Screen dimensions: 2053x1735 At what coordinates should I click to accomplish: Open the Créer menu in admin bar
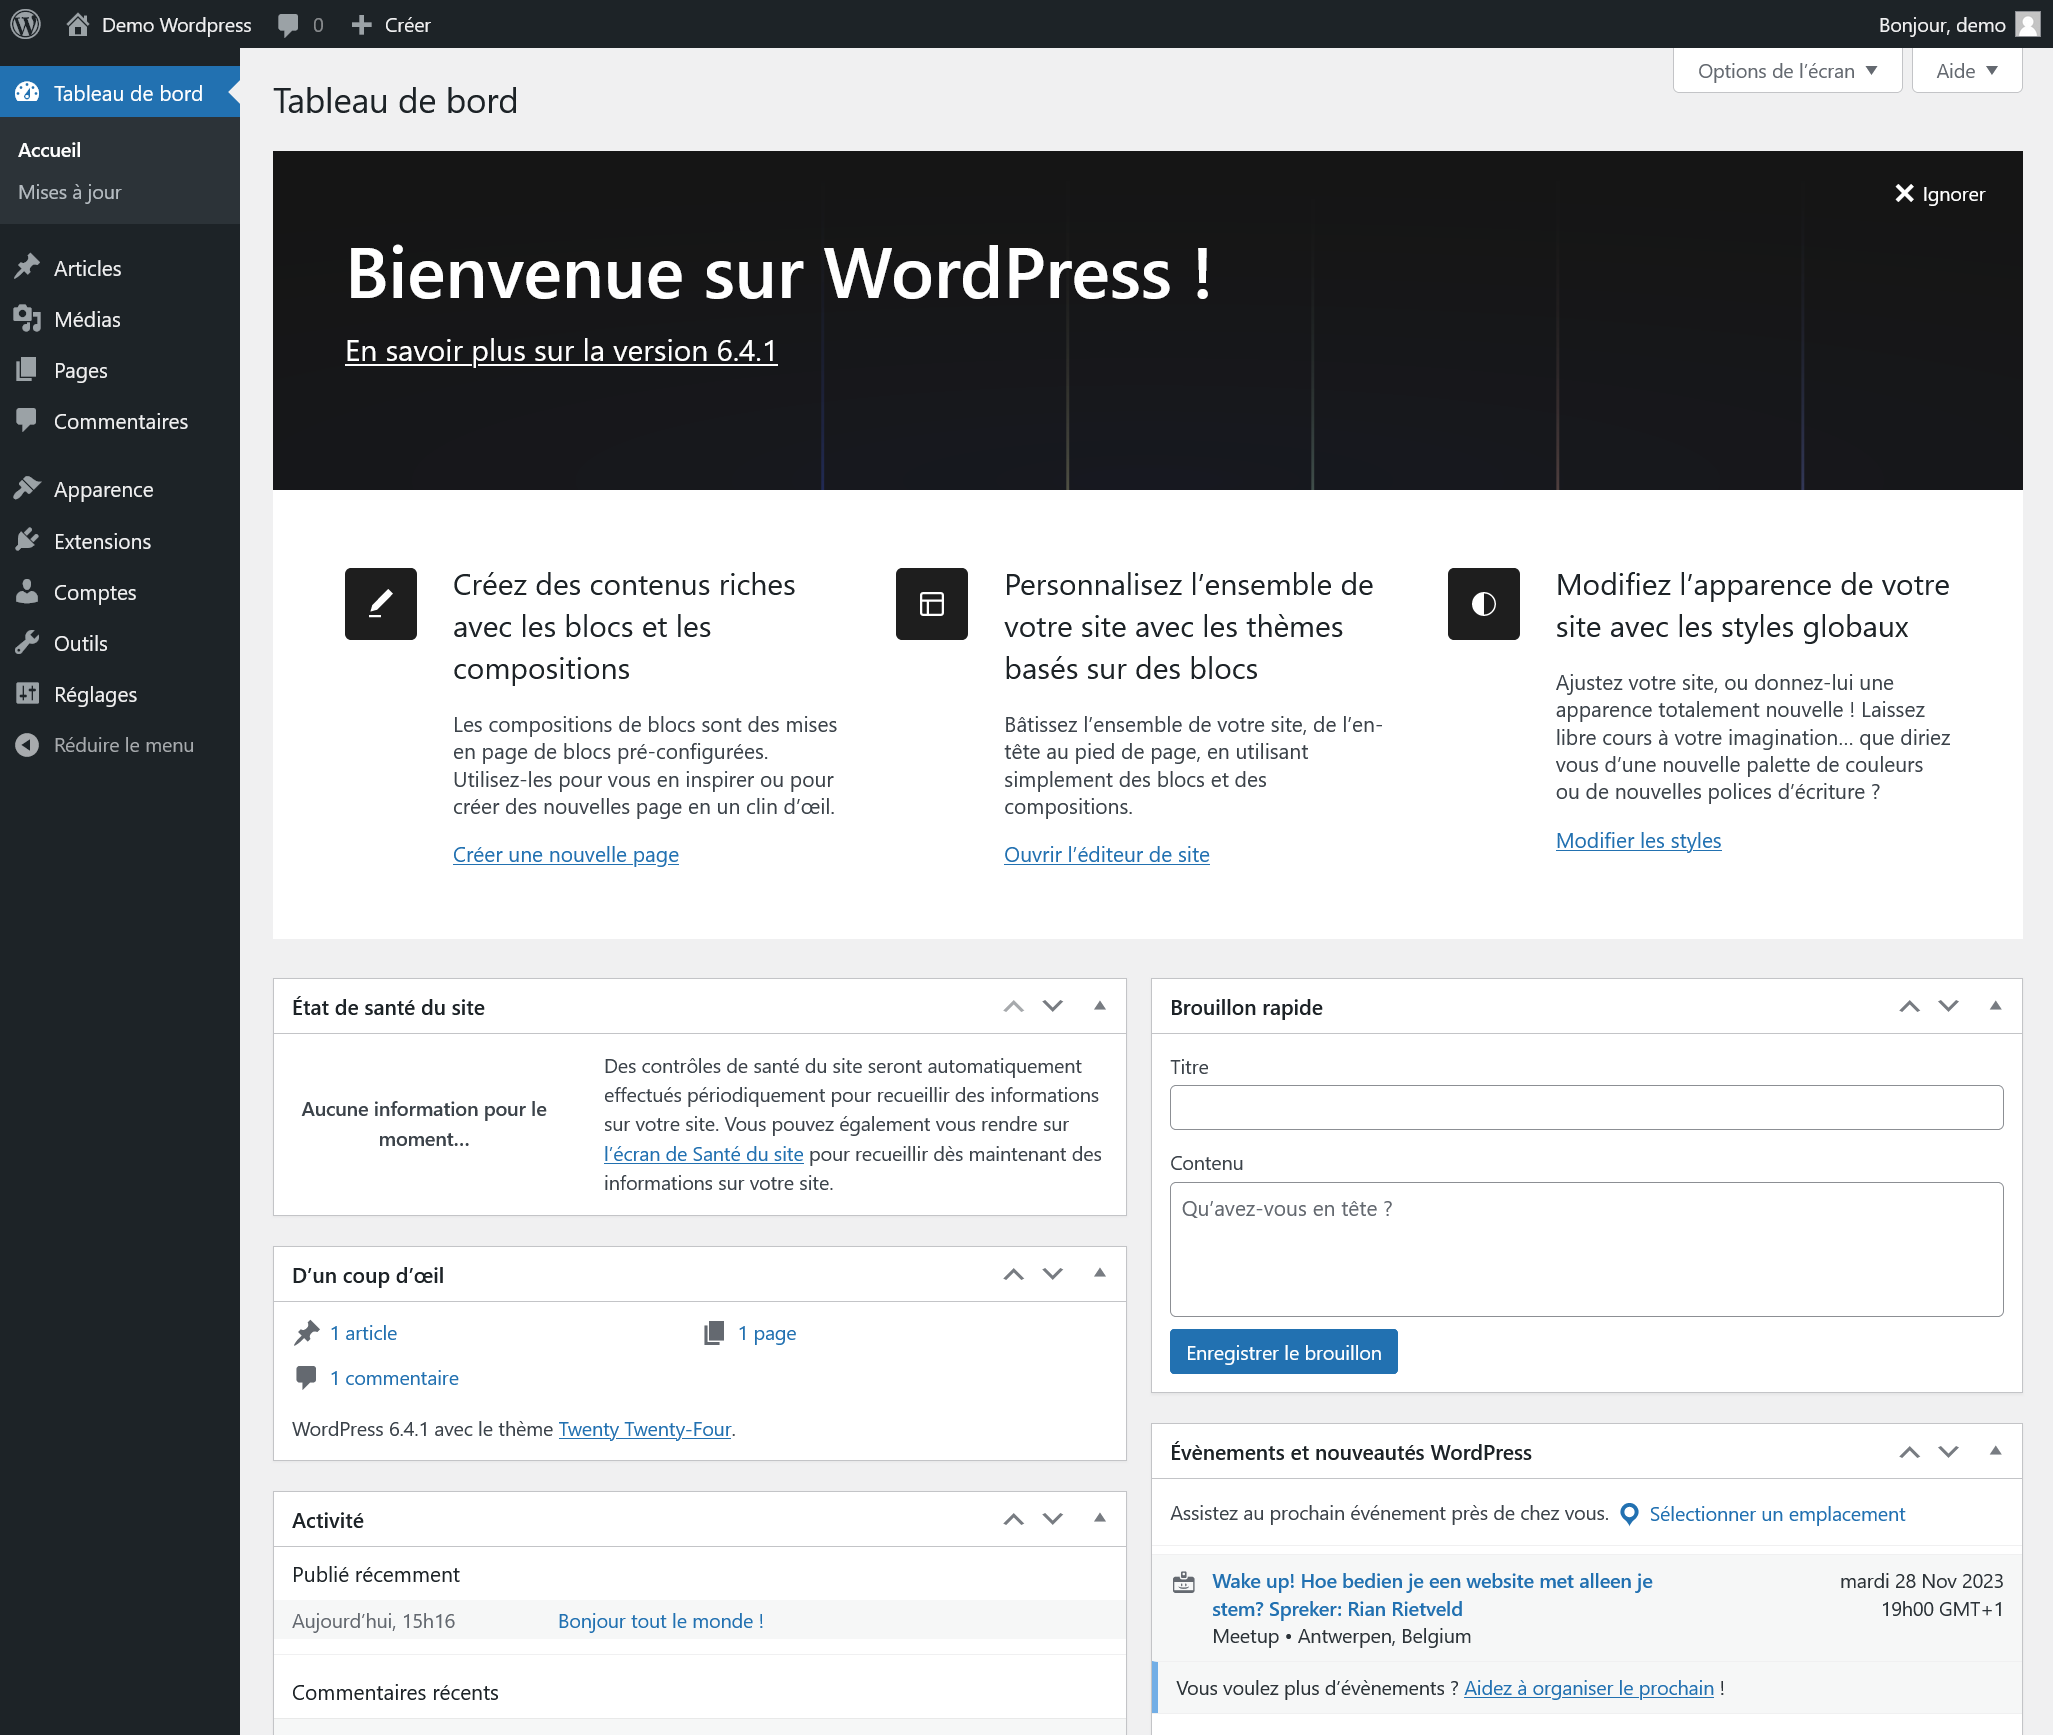click(x=391, y=25)
